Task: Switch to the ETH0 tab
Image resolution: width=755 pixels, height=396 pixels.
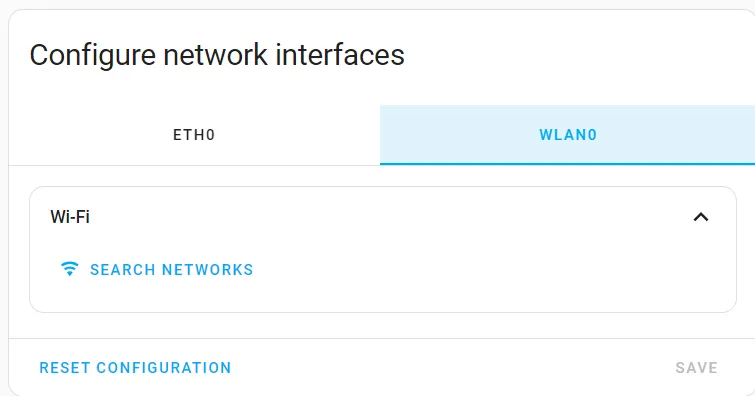Action: click(x=194, y=135)
